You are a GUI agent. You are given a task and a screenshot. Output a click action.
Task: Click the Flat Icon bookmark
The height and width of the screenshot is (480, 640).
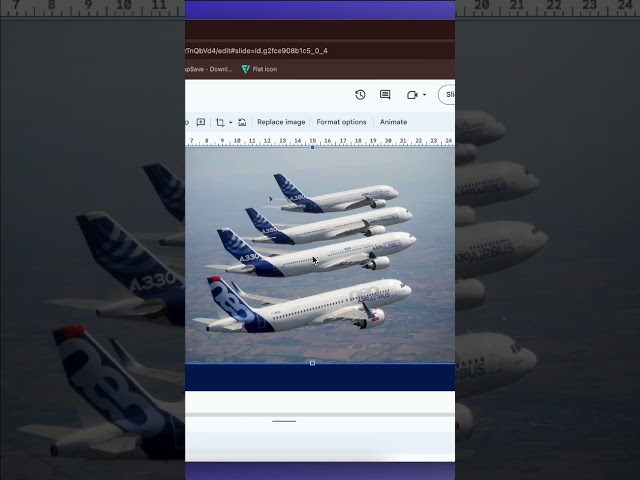click(260, 69)
